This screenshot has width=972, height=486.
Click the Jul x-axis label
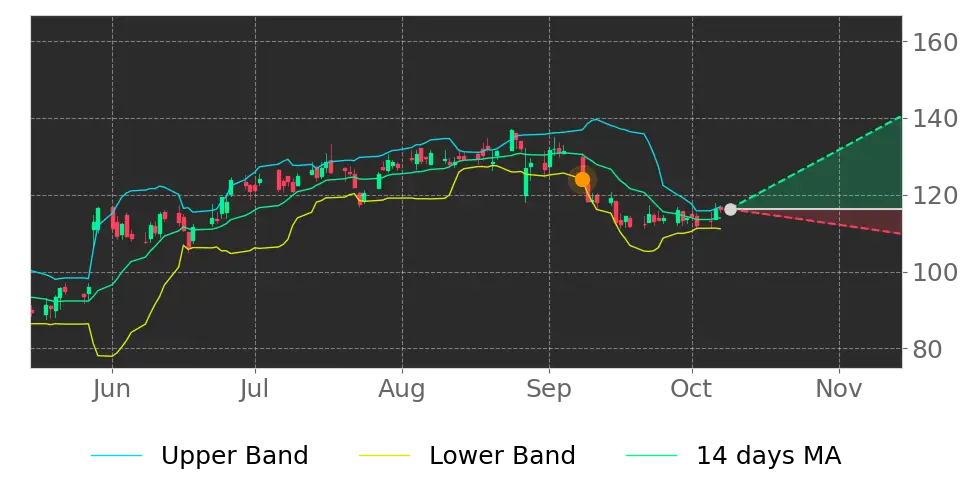[x=255, y=389]
